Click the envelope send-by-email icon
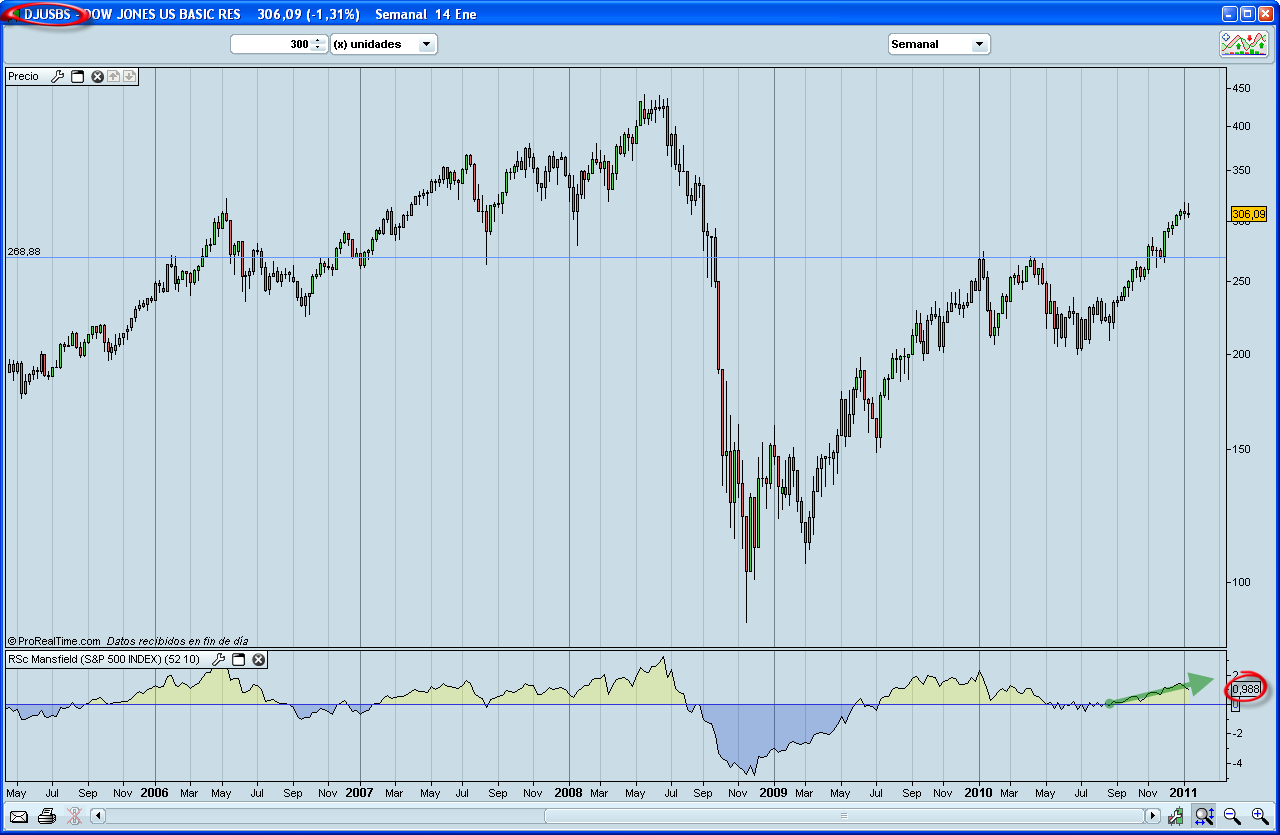 (x=19, y=816)
